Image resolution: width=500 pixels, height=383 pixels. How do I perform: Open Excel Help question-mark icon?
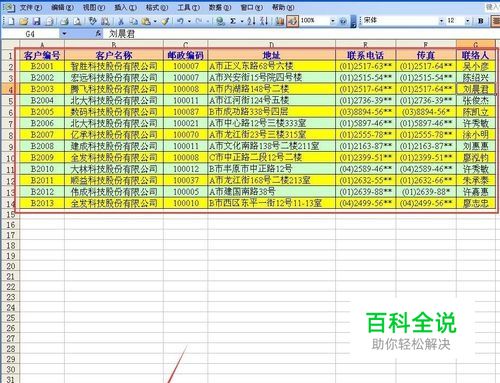(343, 21)
